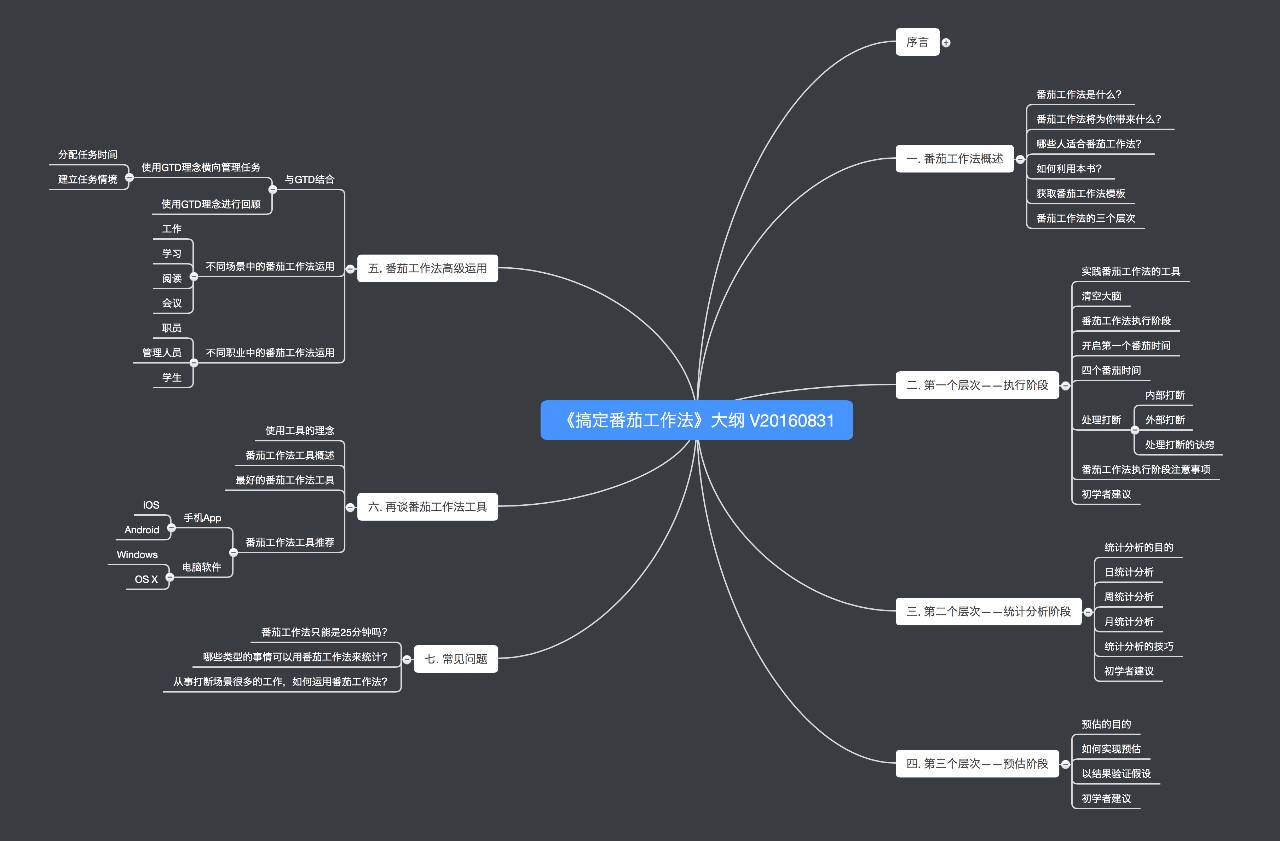Collapse the 一. 番茄工作法概述 branch

click(x=1019, y=159)
